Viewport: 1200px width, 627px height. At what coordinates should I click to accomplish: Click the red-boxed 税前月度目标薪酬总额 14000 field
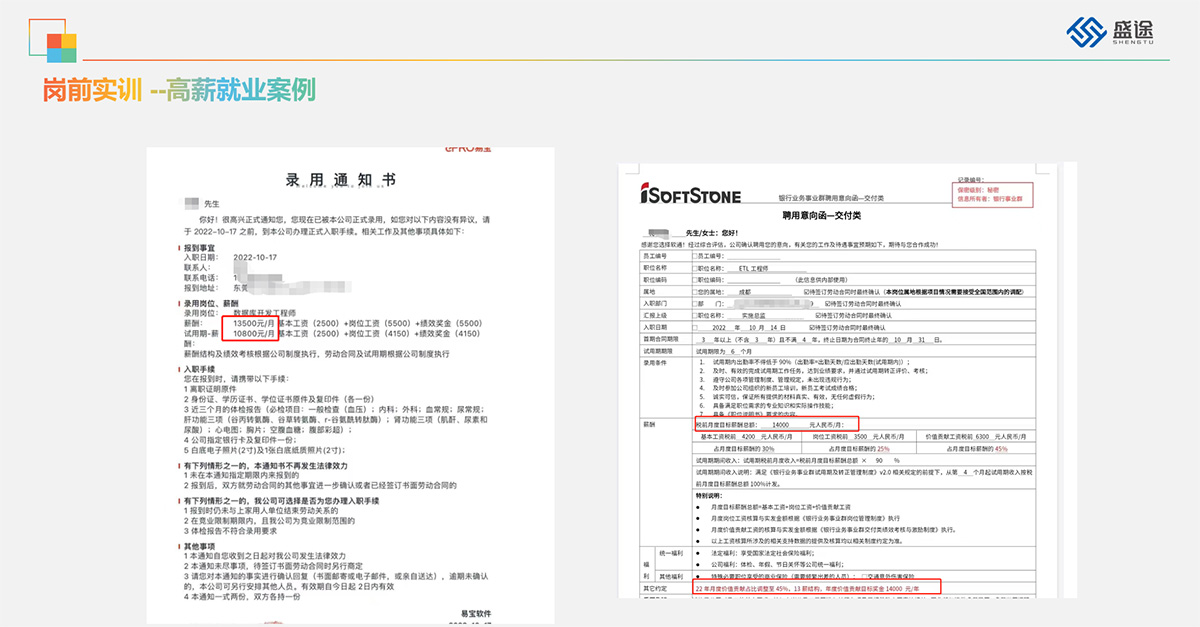click(x=774, y=424)
